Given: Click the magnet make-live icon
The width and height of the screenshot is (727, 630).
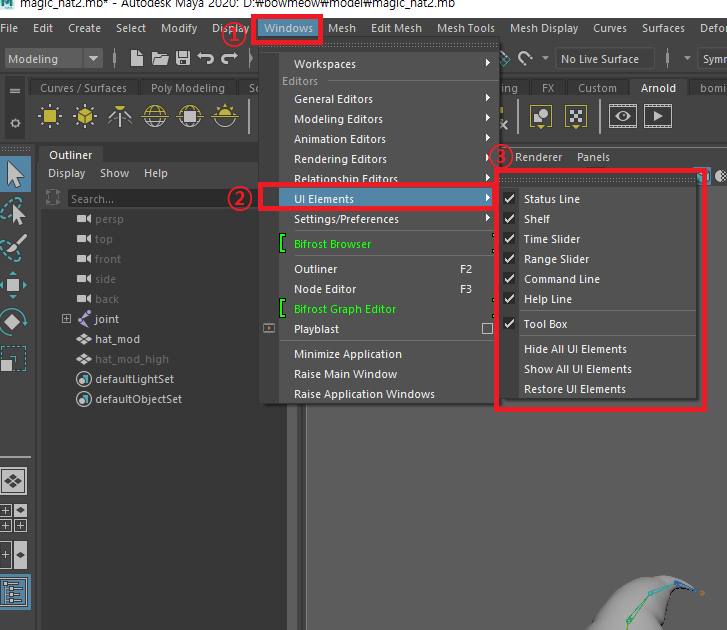Looking at the screenshot, I should tap(525, 58).
